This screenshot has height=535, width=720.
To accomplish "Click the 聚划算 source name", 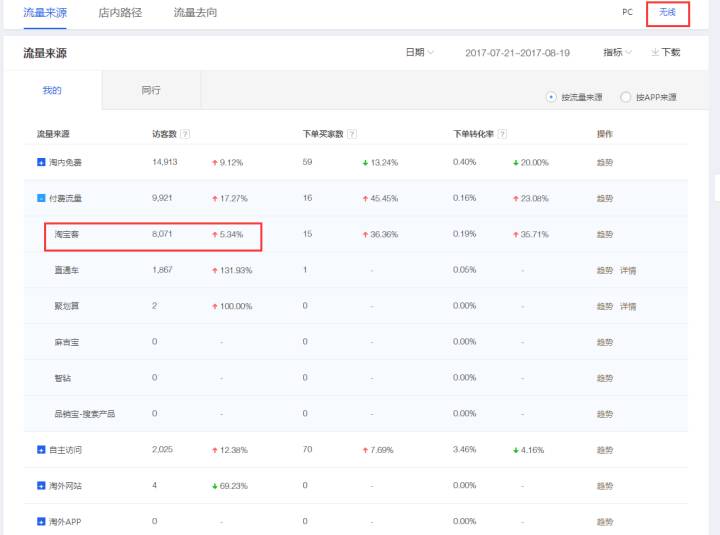I will pyautogui.click(x=67, y=306).
